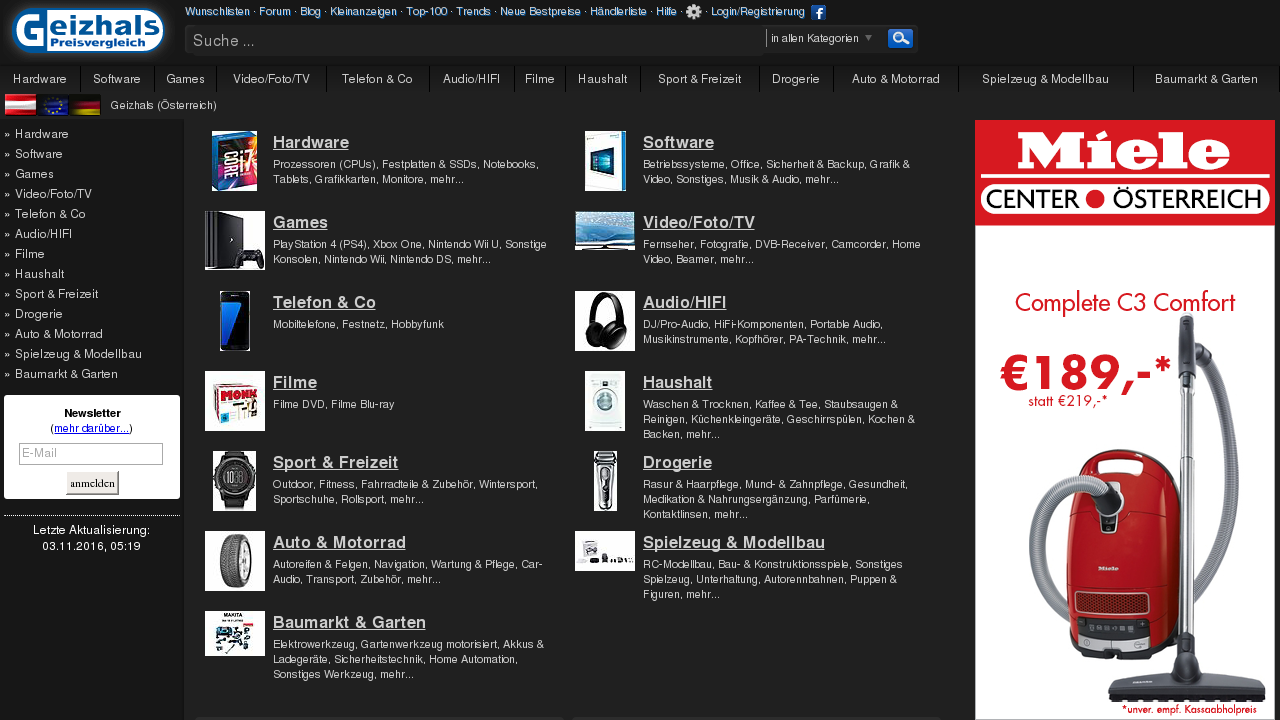Open the Audio/HIFI headphones thumbnail
Viewport: 1280px width, 720px height.
(605, 321)
